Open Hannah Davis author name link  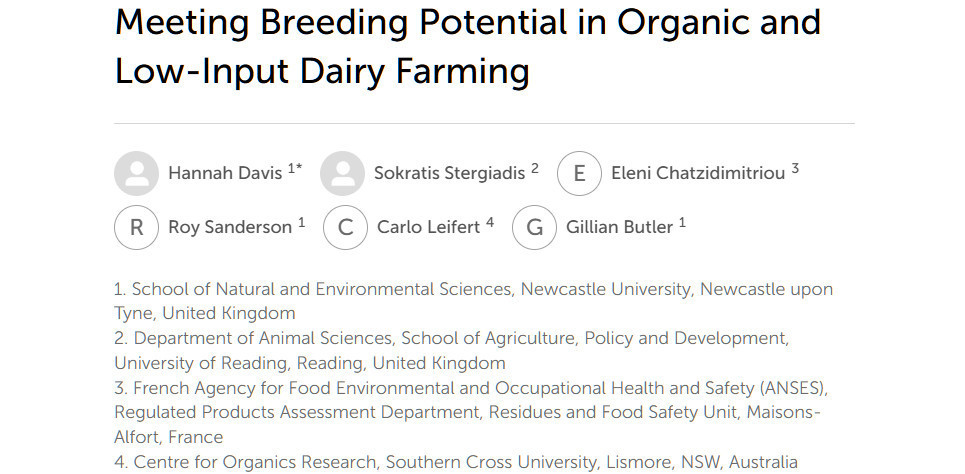point(225,174)
